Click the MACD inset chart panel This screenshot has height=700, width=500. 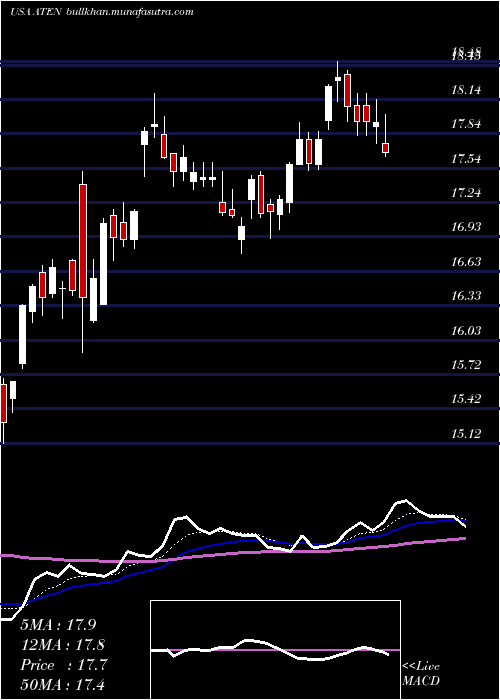(275, 650)
